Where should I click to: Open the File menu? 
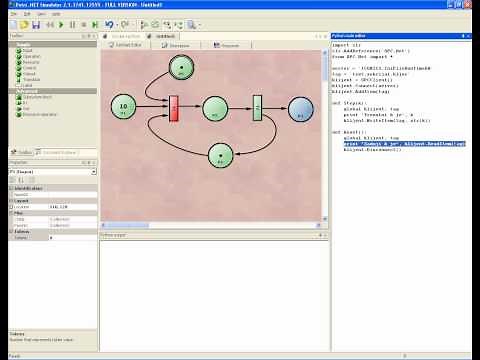pyautogui.click(x=14, y=14)
